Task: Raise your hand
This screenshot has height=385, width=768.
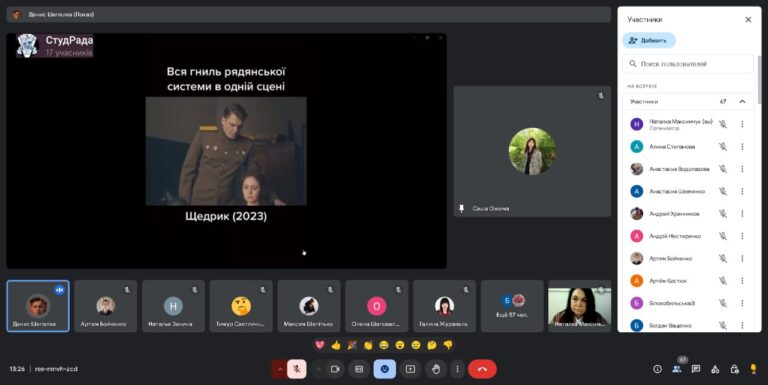Action: tap(436, 369)
